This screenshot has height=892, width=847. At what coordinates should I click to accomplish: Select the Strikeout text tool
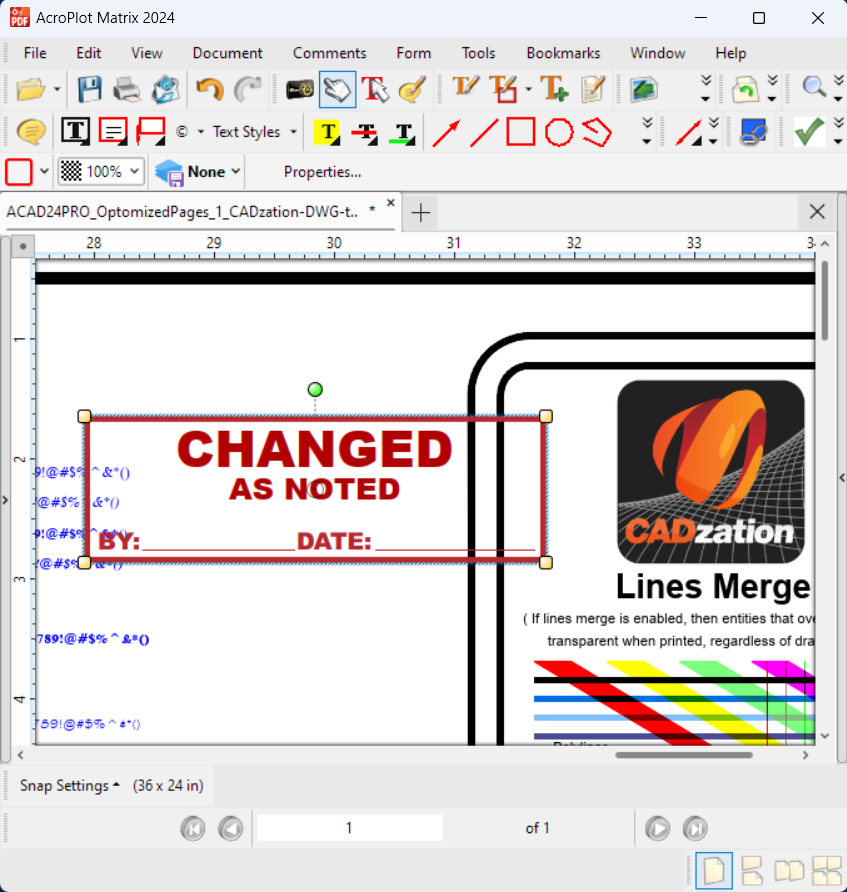365,132
